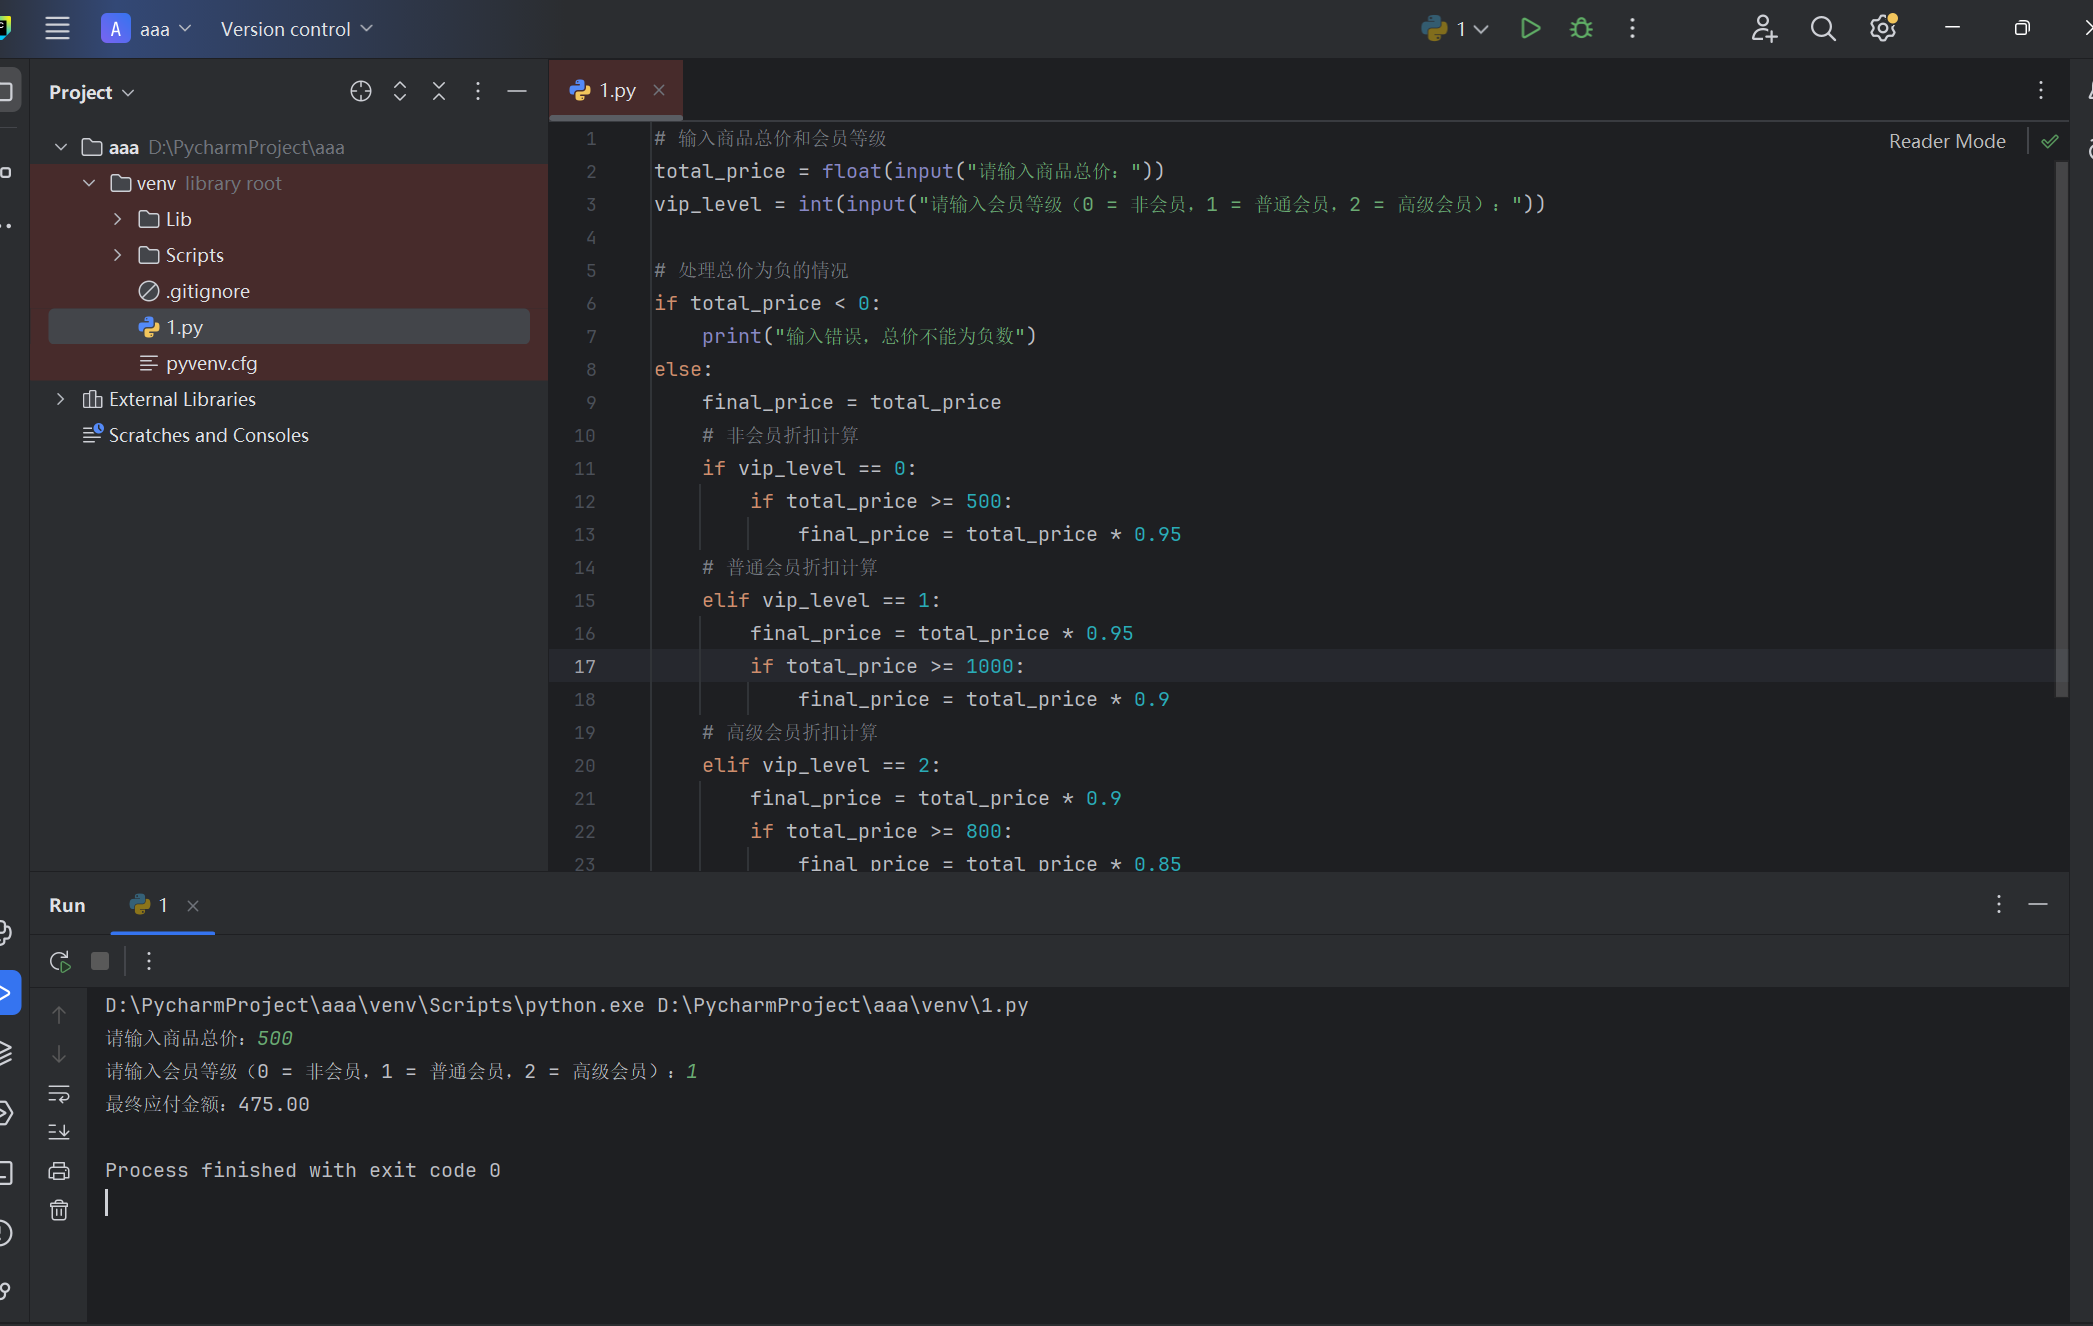
Task: Expand the Lib folder
Action: (x=118, y=219)
